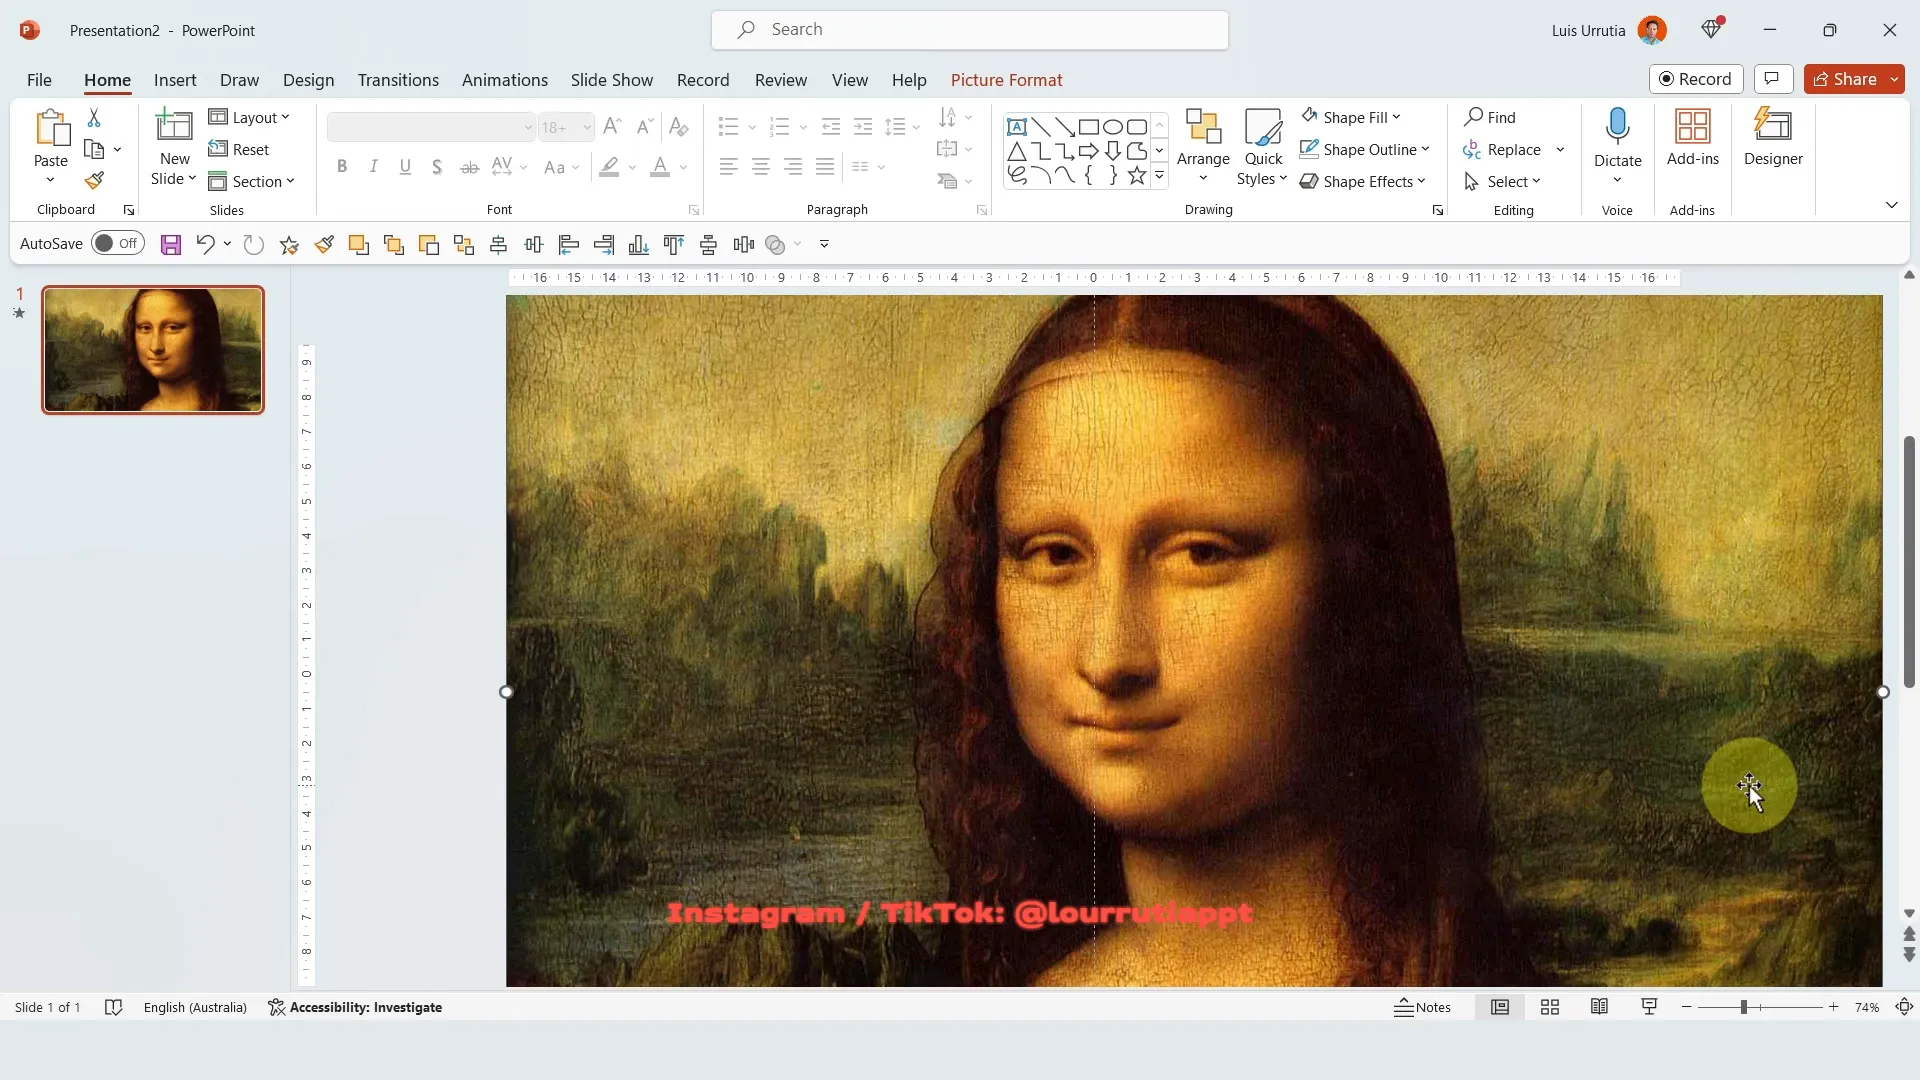The height and width of the screenshot is (1080, 1920).
Task: Open the Add-ins button
Action: click(x=1692, y=137)
